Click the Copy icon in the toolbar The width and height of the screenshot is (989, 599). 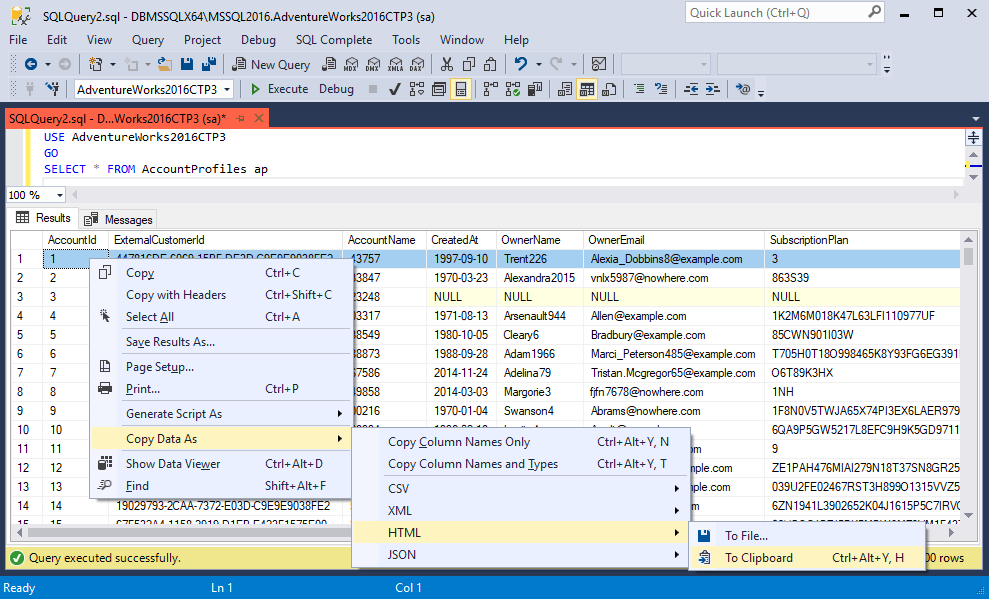[469, 64]
